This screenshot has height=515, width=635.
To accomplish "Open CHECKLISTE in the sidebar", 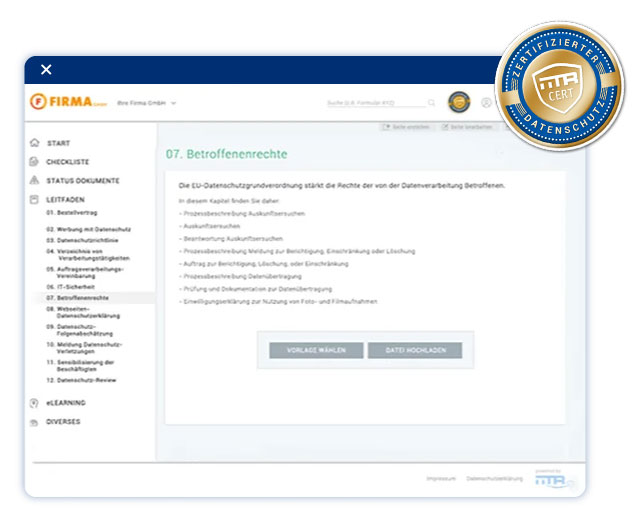I will pos(67,162).
